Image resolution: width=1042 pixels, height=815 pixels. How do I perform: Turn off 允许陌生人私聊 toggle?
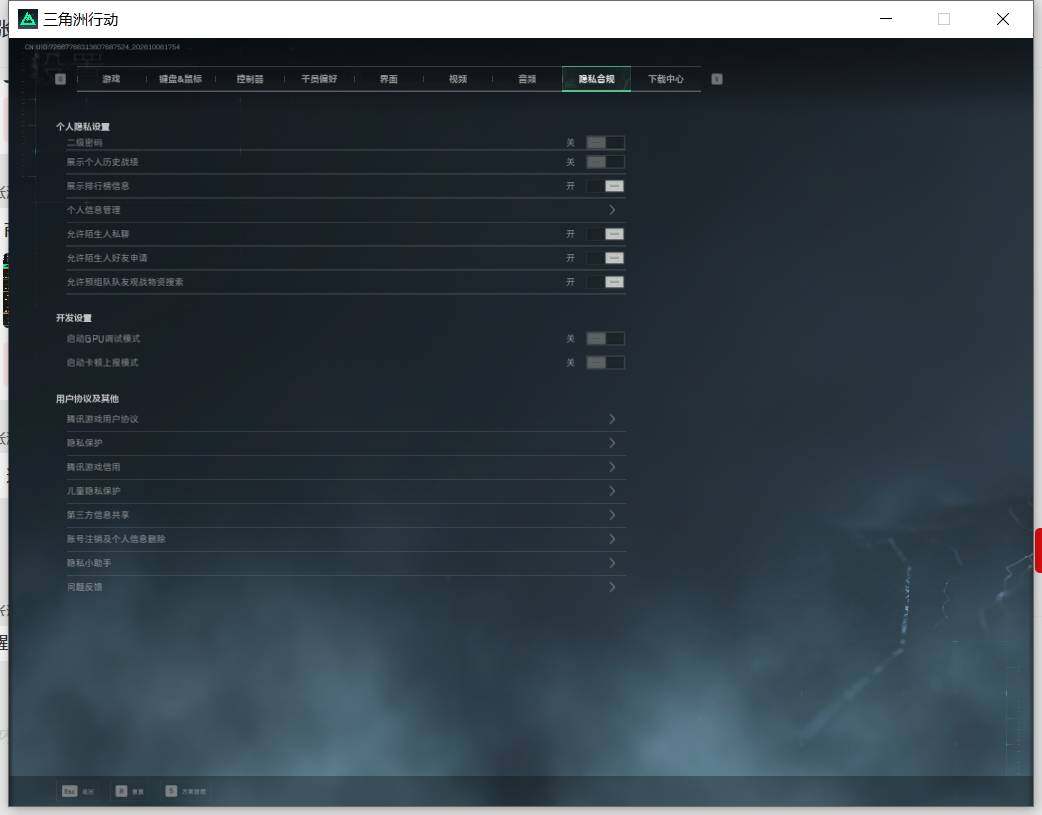click(x=605, y=234)
